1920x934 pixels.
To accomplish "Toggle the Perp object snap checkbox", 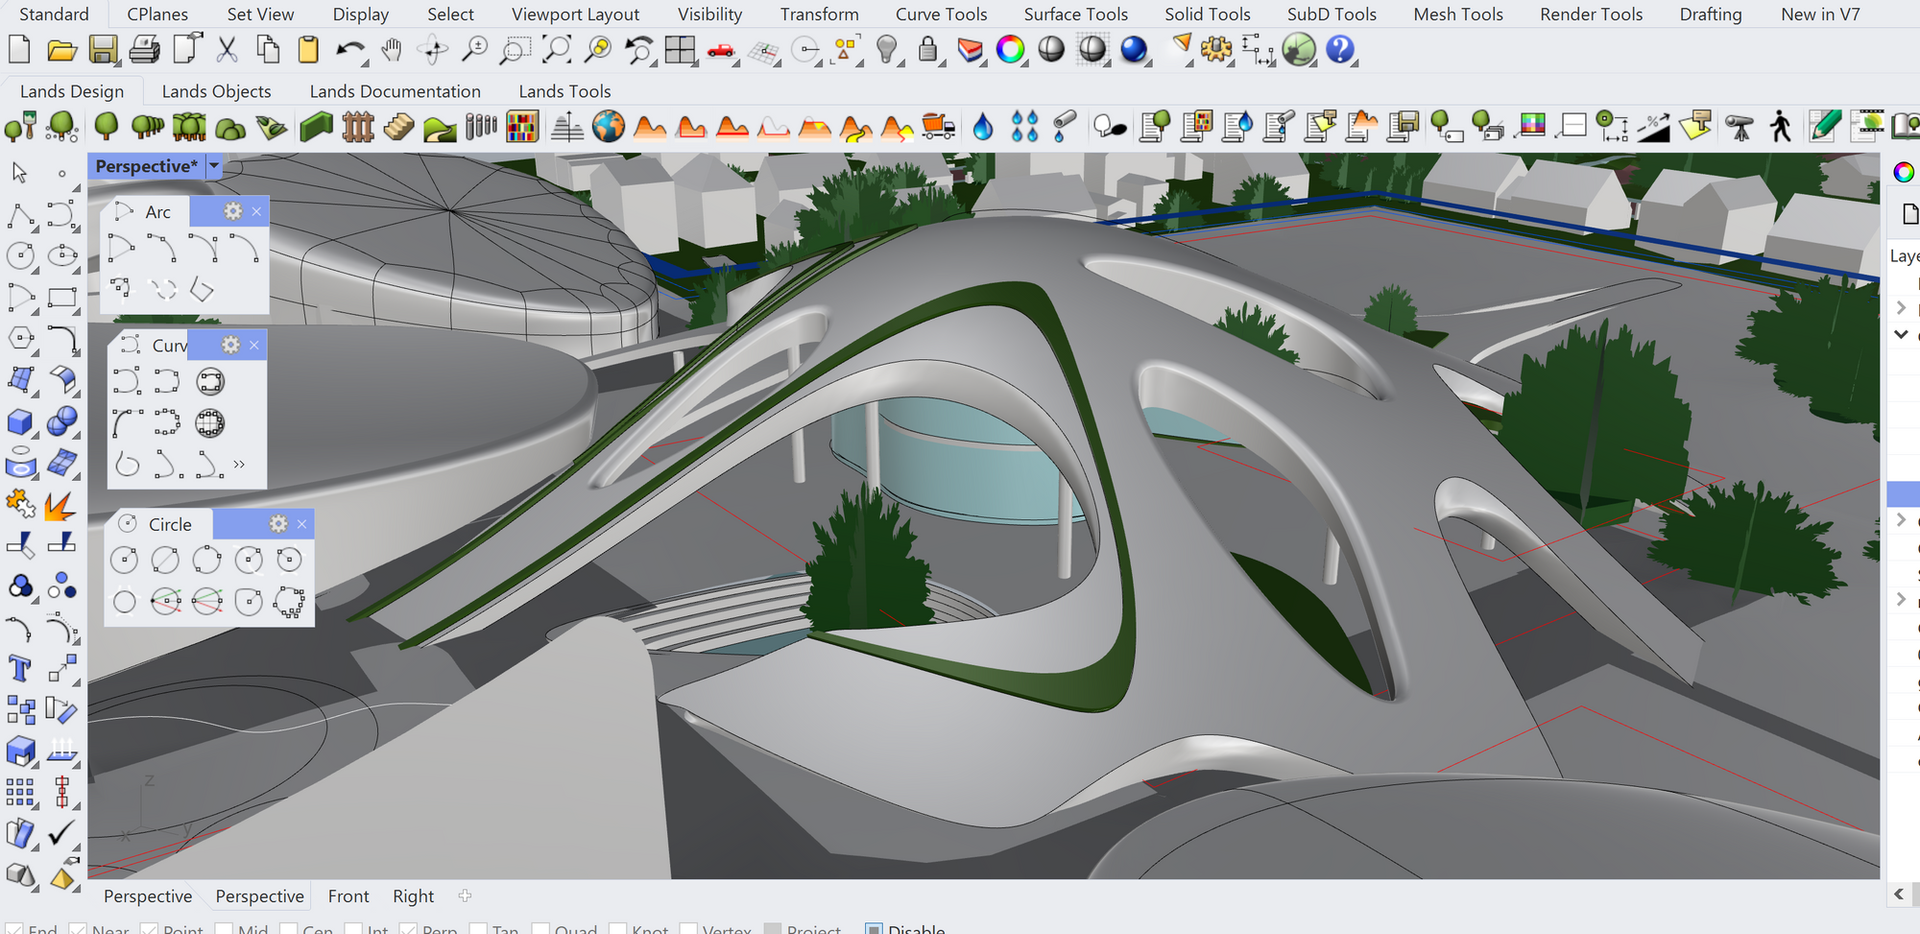I will [x=408, y=929].
